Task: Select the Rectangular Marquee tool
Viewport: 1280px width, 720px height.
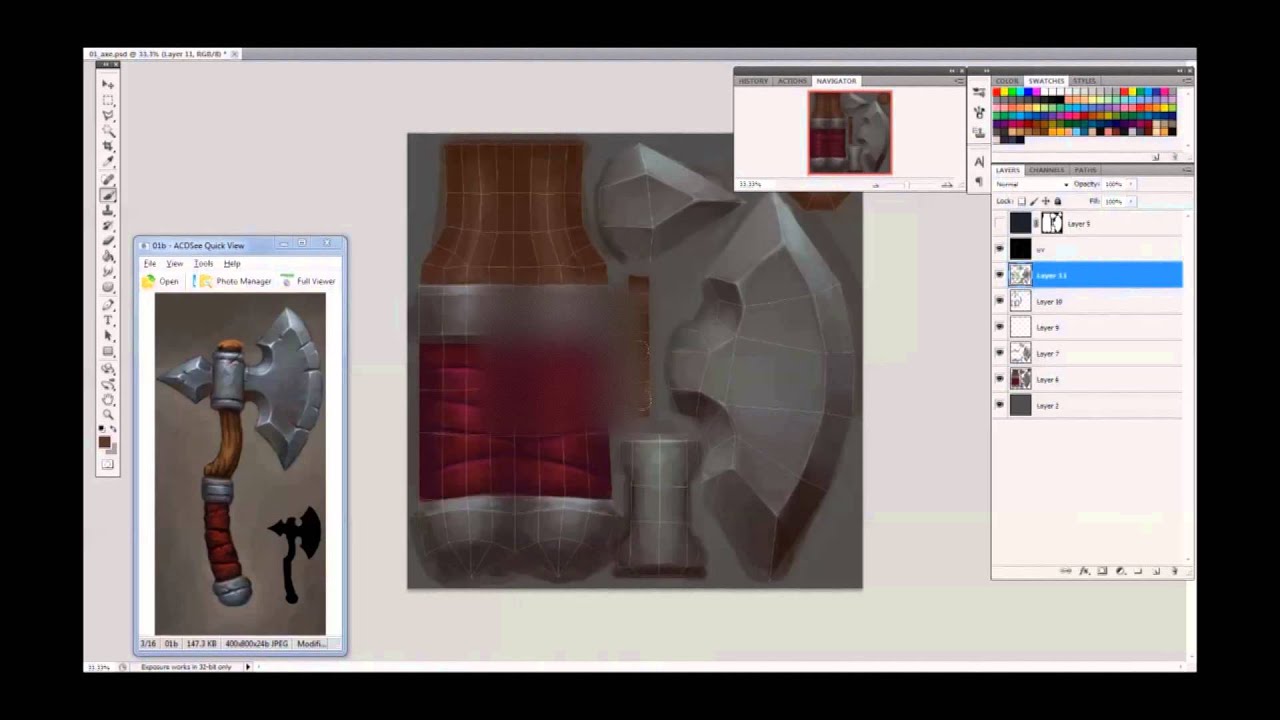Action: click(x=108, y=101)
